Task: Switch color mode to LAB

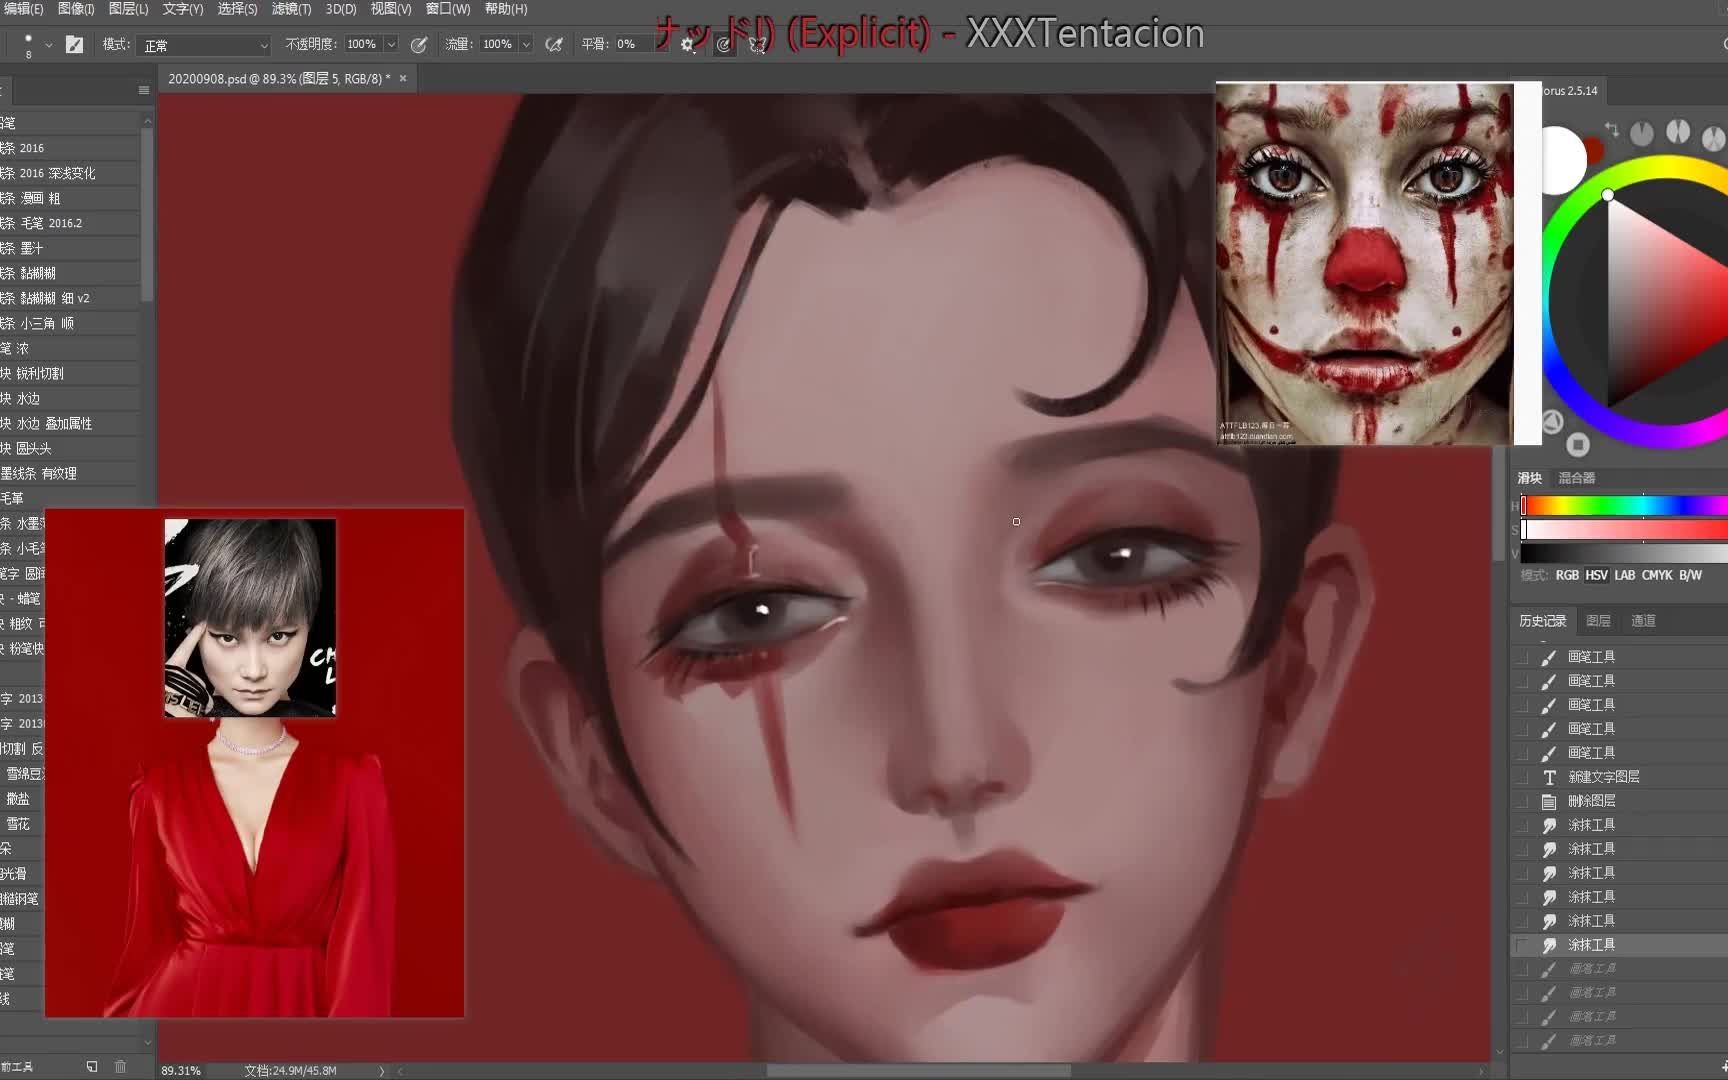Action: pyautogui.click(x=1625, y=575)
